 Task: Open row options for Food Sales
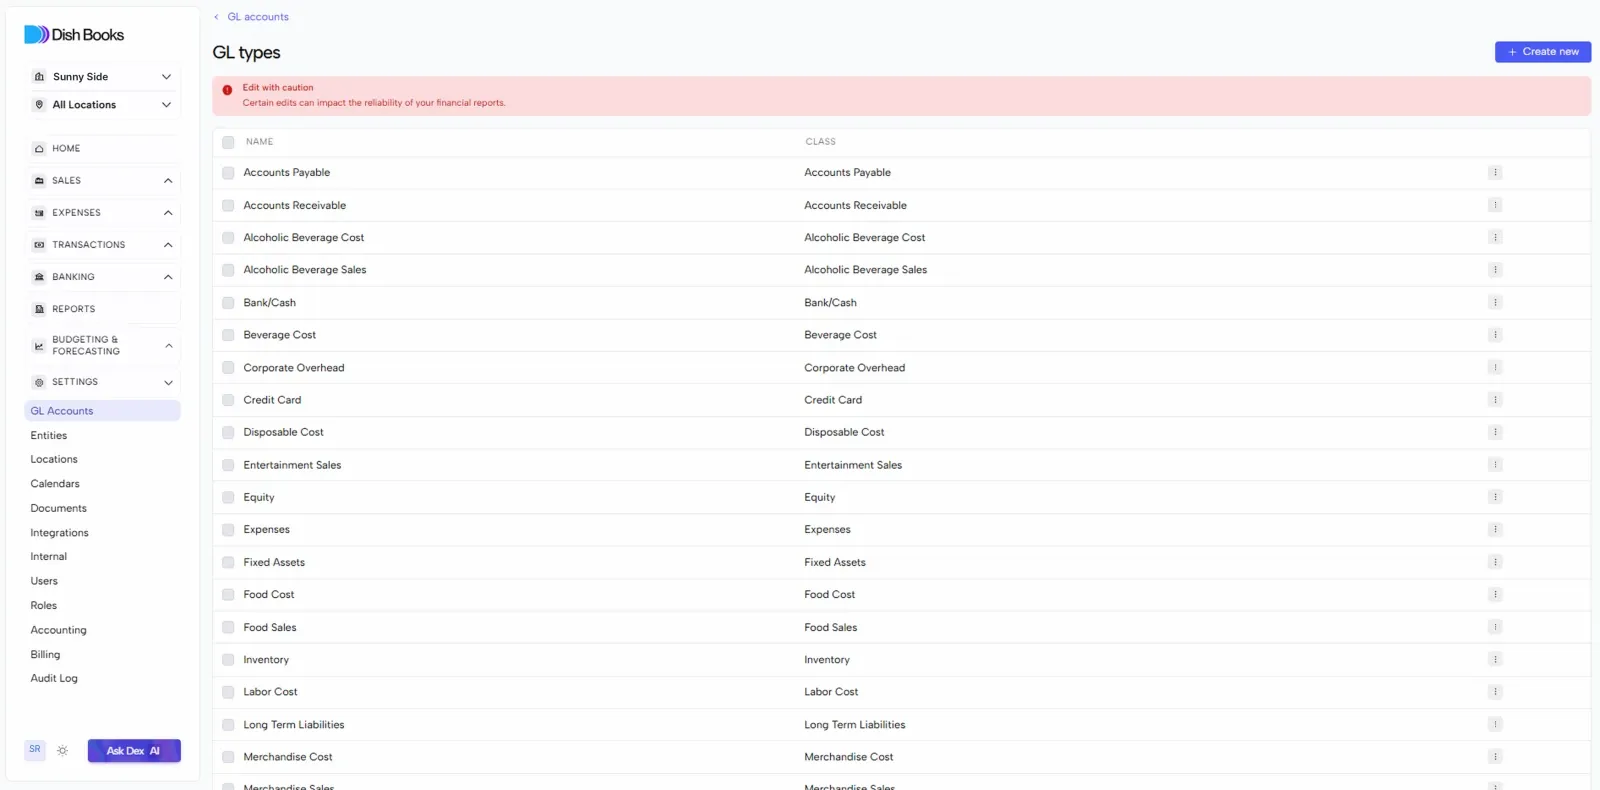(x=1495, y=627)
